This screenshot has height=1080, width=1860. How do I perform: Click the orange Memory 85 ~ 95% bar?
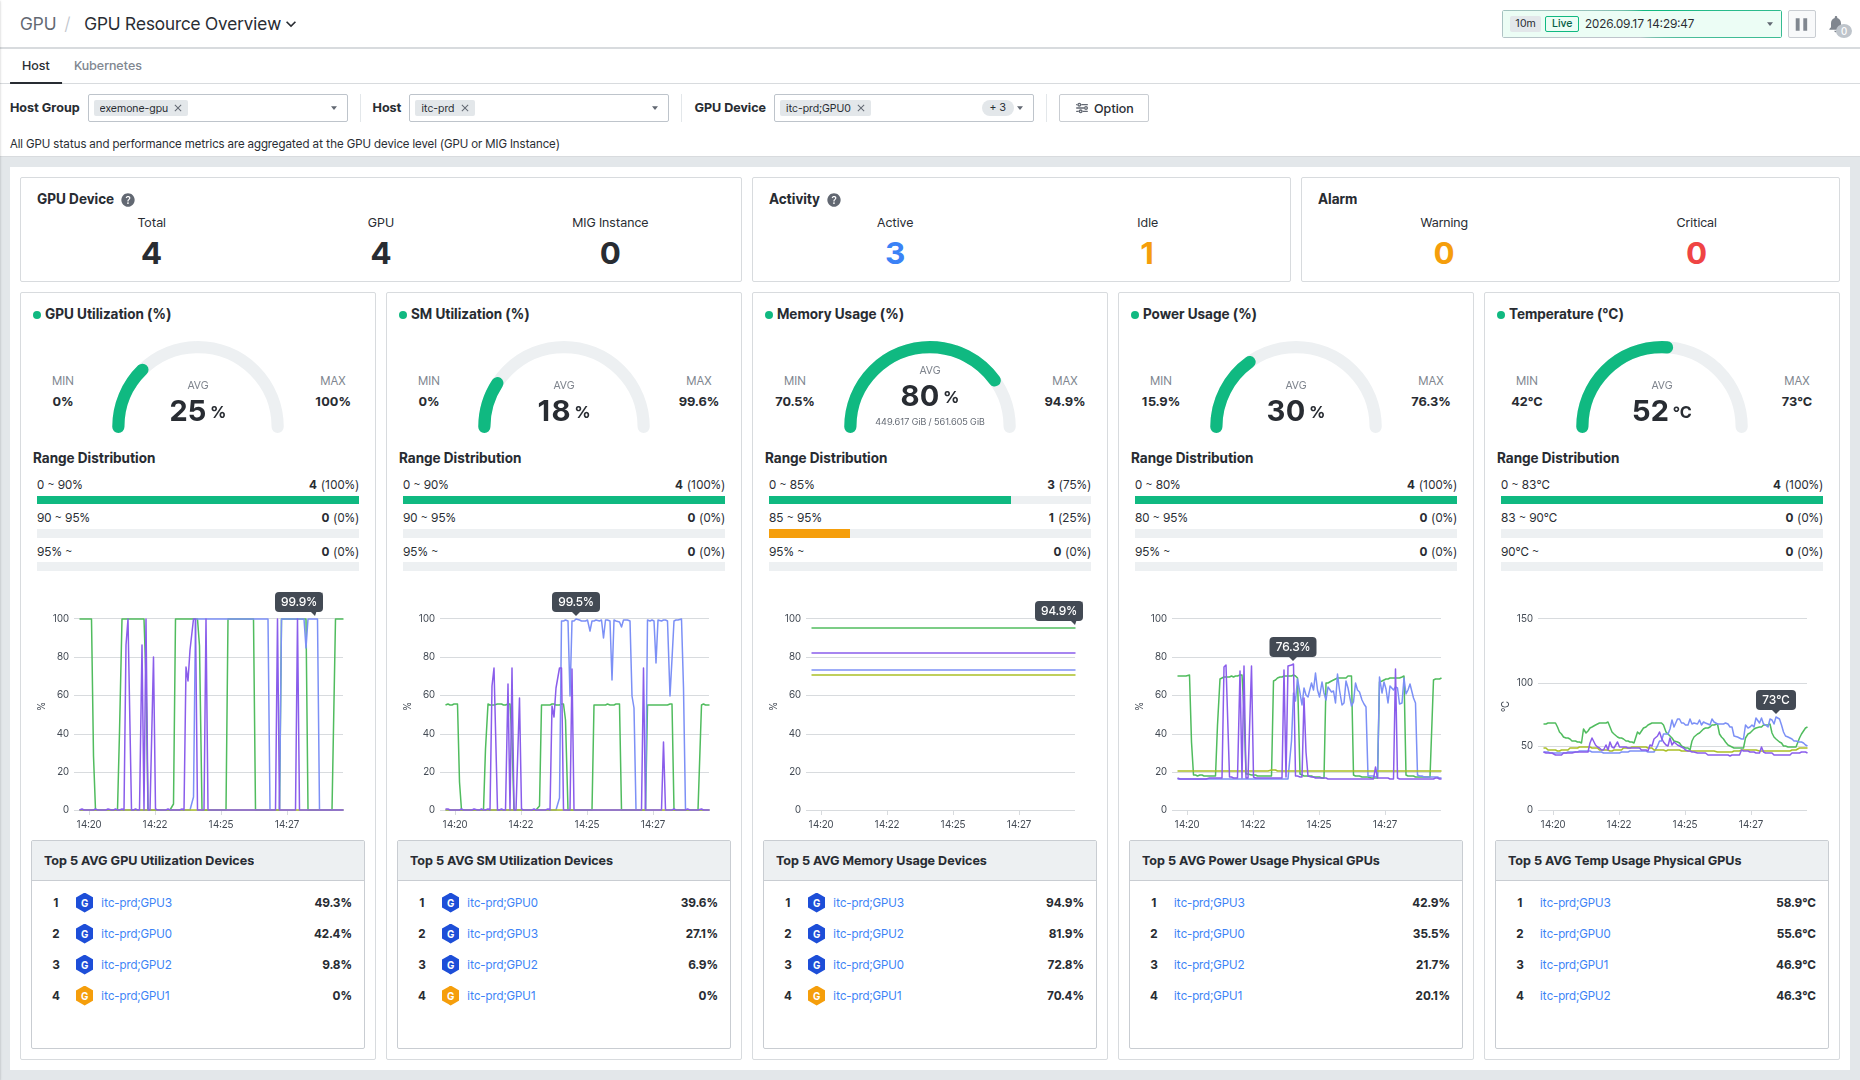[809, 534]
